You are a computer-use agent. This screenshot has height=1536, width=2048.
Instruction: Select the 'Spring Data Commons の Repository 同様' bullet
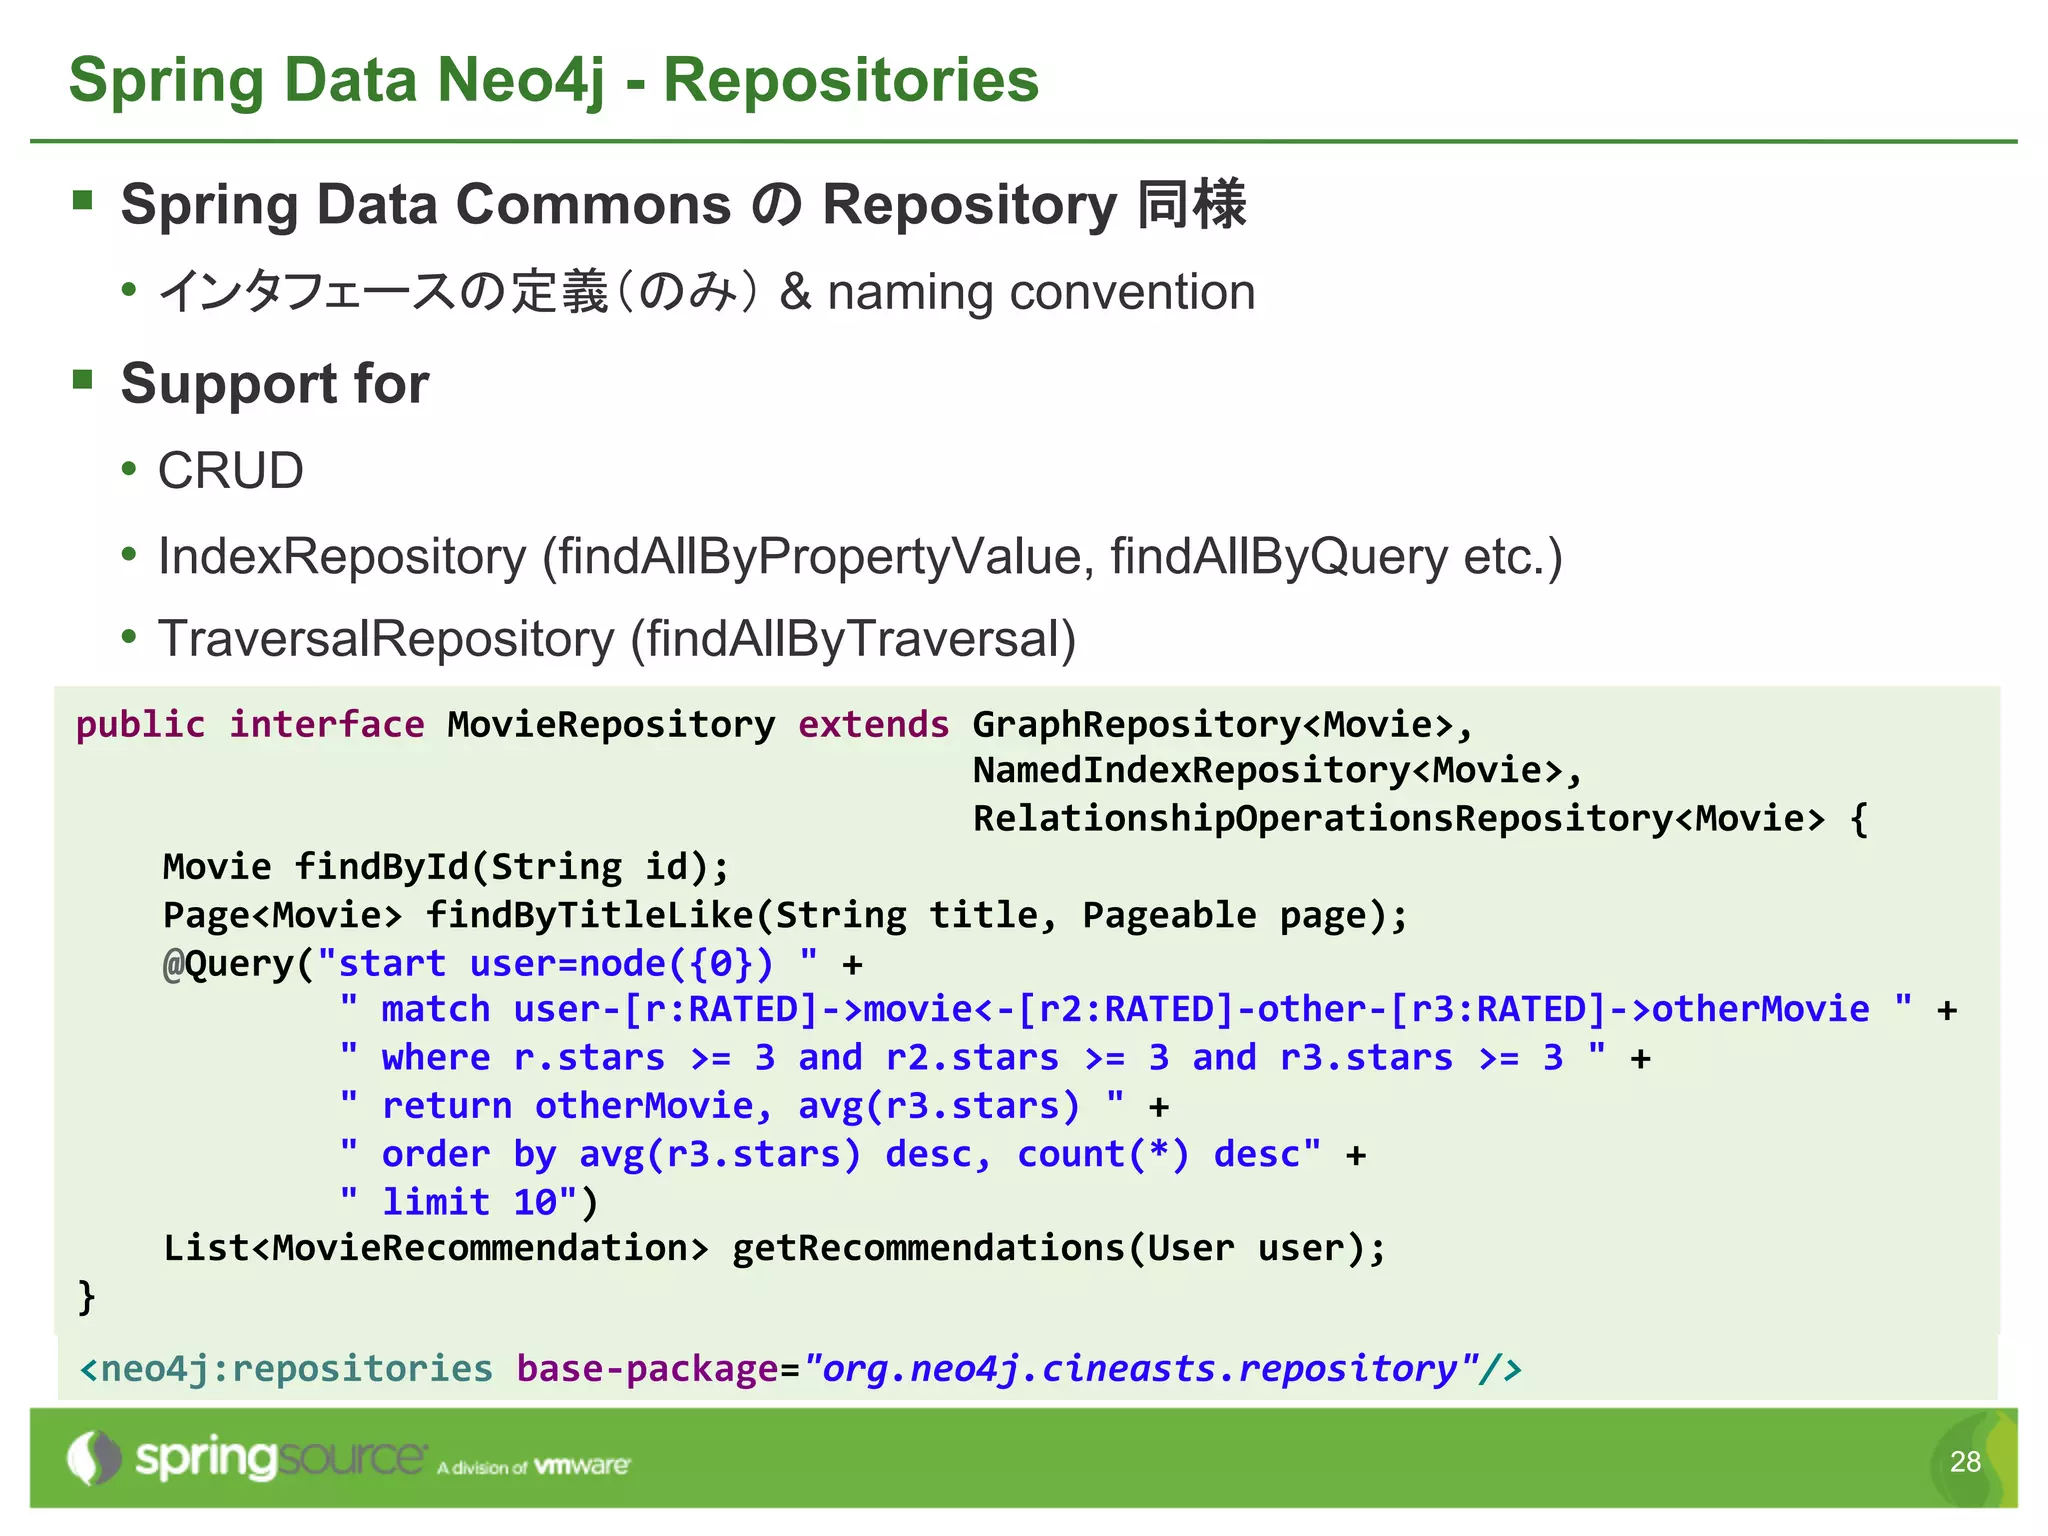coord(683,205)
